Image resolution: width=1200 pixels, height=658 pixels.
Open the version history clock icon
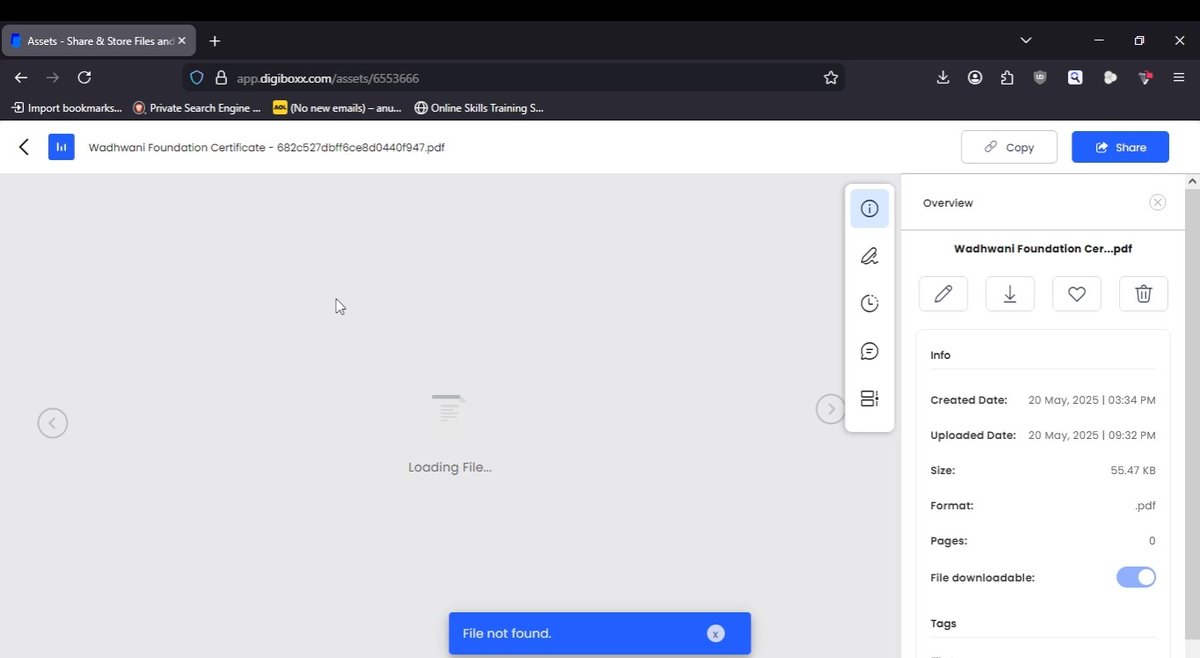(x=869, y=303)
